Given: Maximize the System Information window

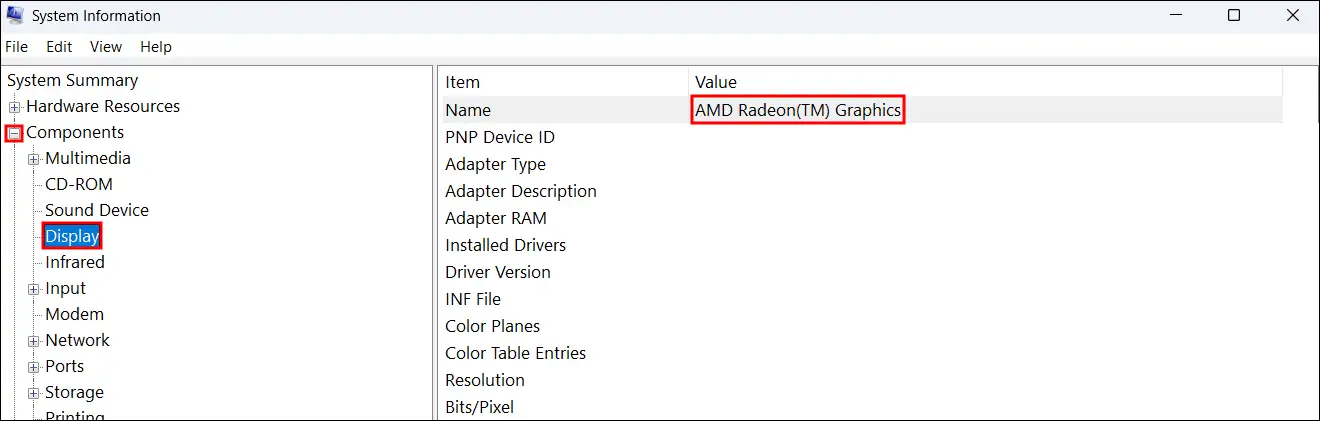Looking at the screenshot, I should [x=1234, y=16].
